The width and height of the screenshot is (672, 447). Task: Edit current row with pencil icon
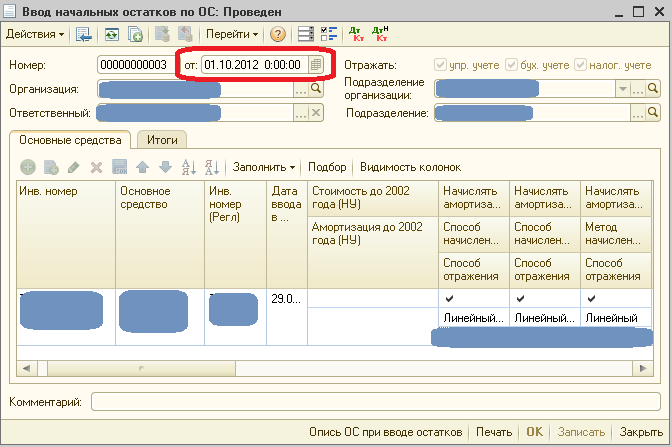point(74,167)
